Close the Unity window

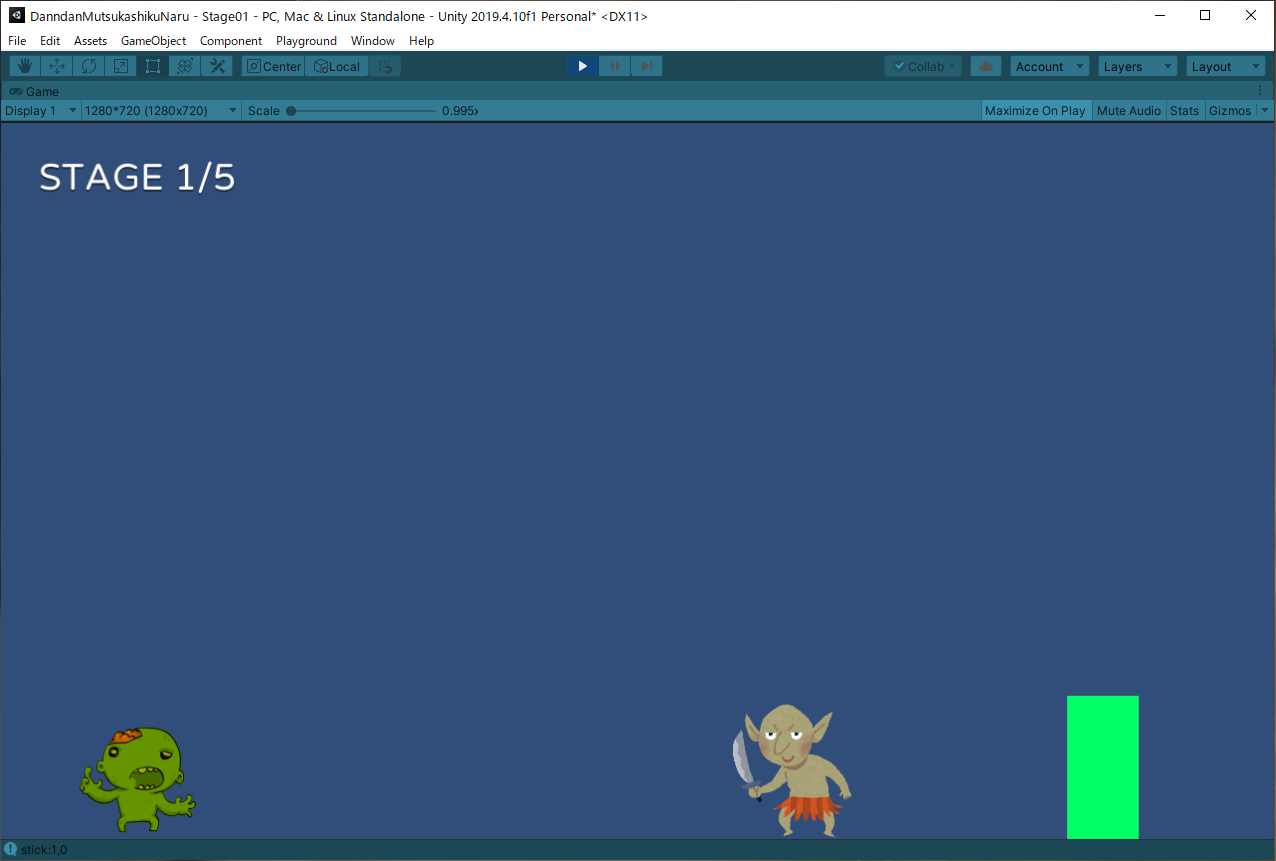click(x=1251, y=15)
